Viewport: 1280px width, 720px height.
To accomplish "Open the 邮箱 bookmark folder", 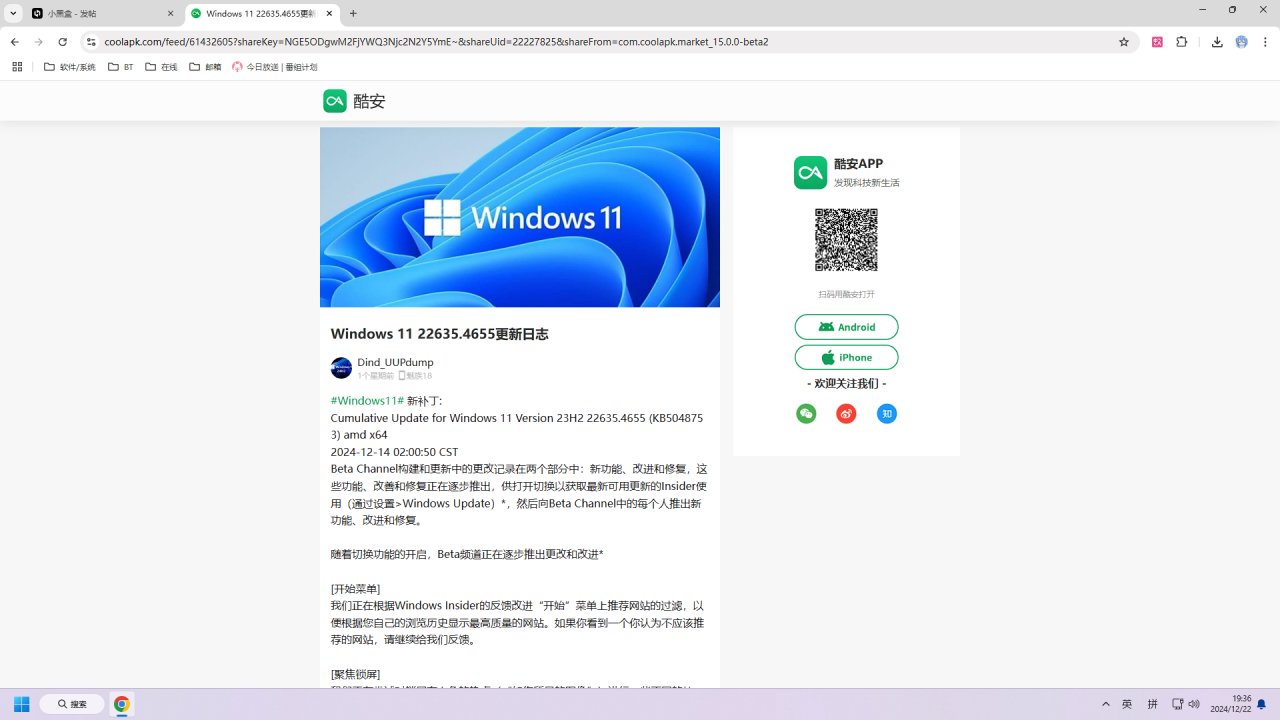I will pos(206,67).
